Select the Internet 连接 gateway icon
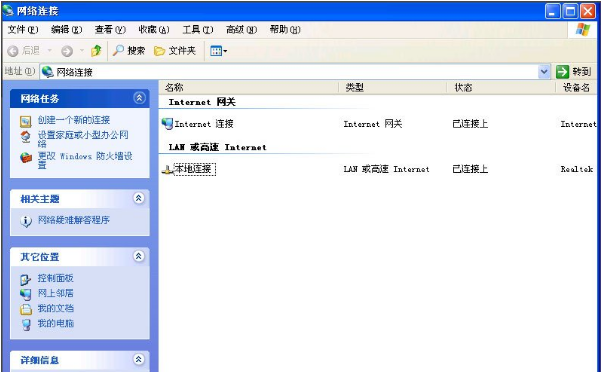This screenshot has width=602, height=372. (x=167, y=124)
